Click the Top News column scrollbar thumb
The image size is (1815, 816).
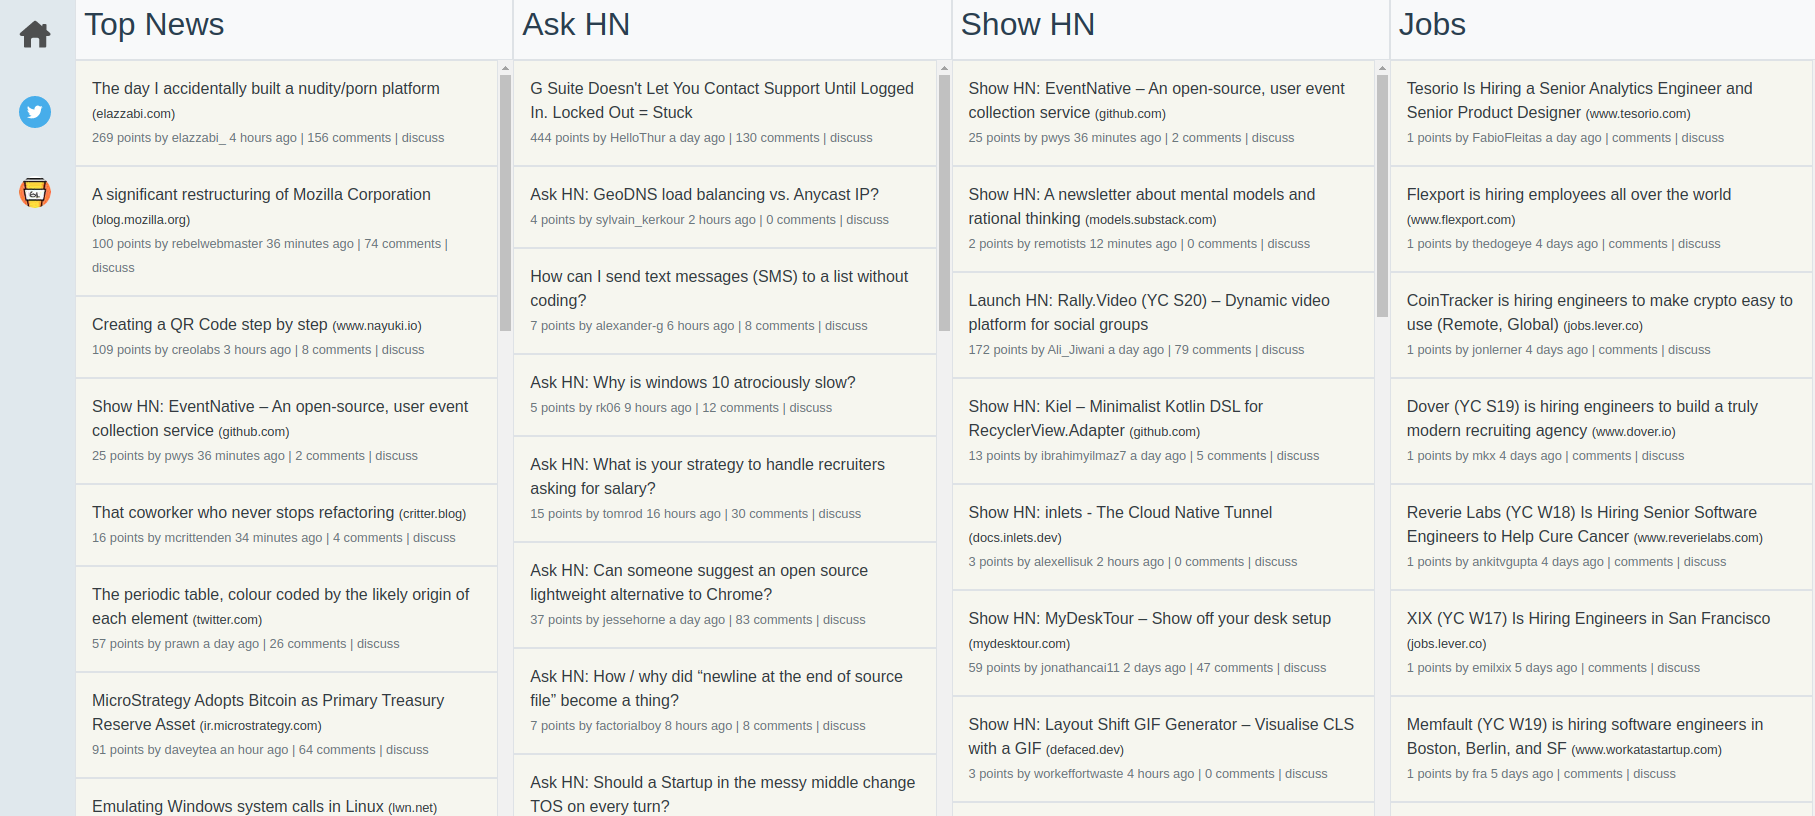point(505,203)
